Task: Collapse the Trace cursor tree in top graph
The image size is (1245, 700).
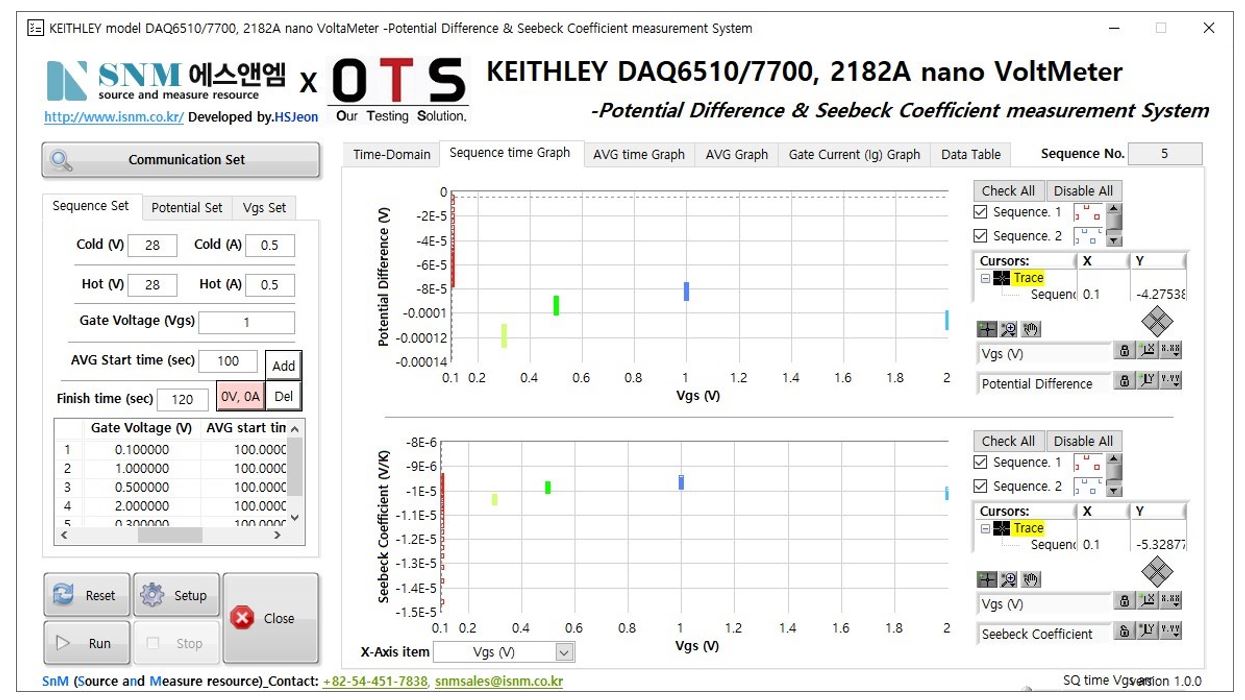Action: [x=986, y=278]
